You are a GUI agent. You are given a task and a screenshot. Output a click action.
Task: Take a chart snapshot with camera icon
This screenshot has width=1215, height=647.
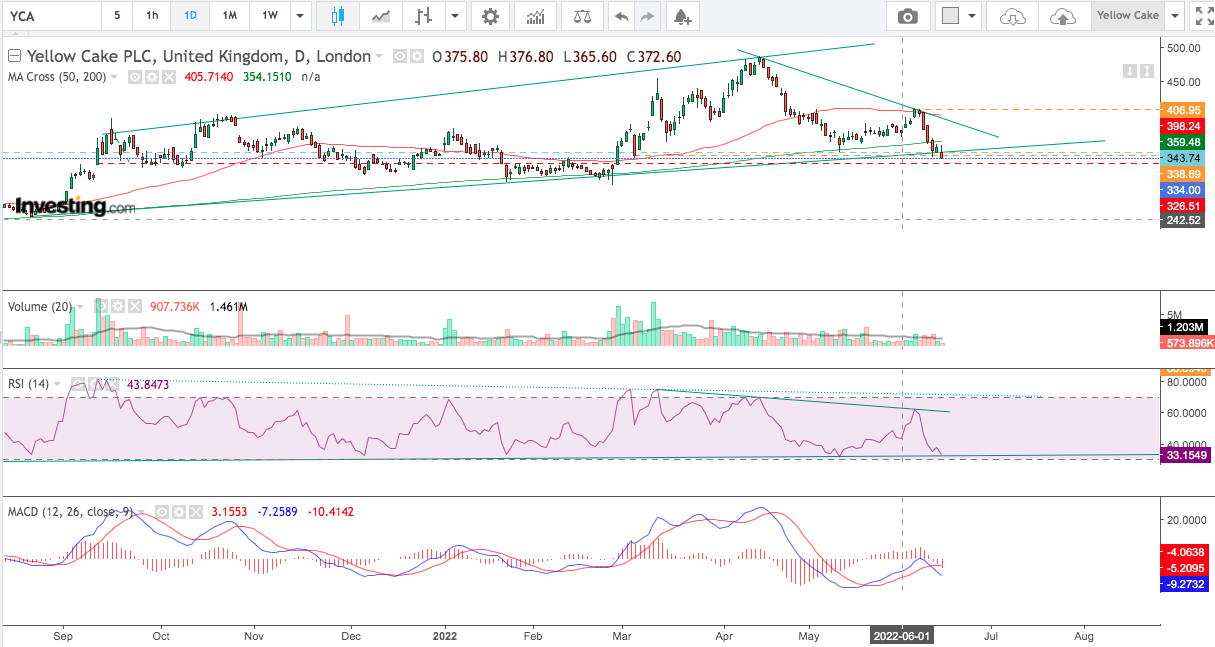[x=908, y=16]
